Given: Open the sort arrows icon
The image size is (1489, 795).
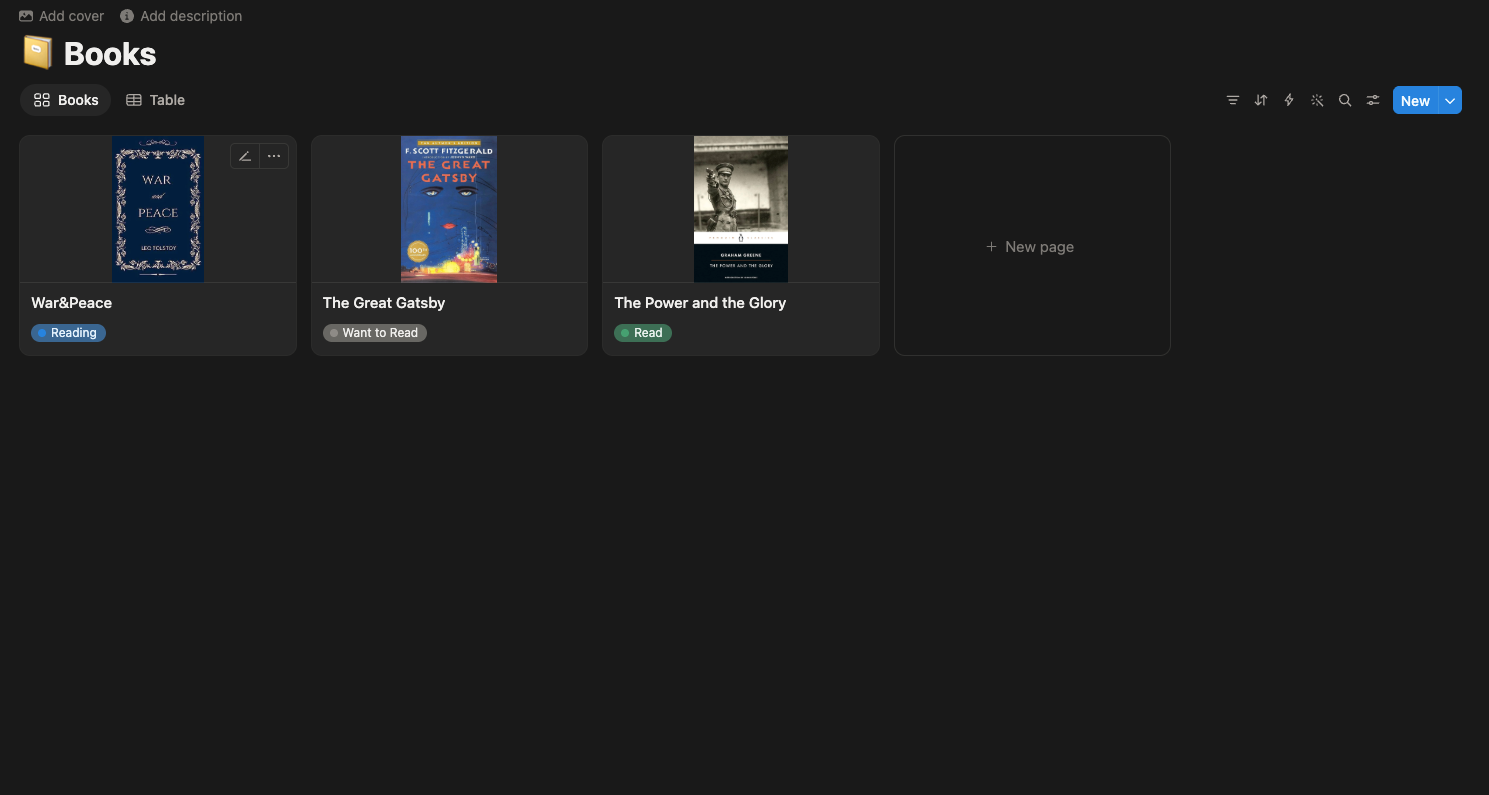Looking at the screenshot, I should coord(1261,100).
